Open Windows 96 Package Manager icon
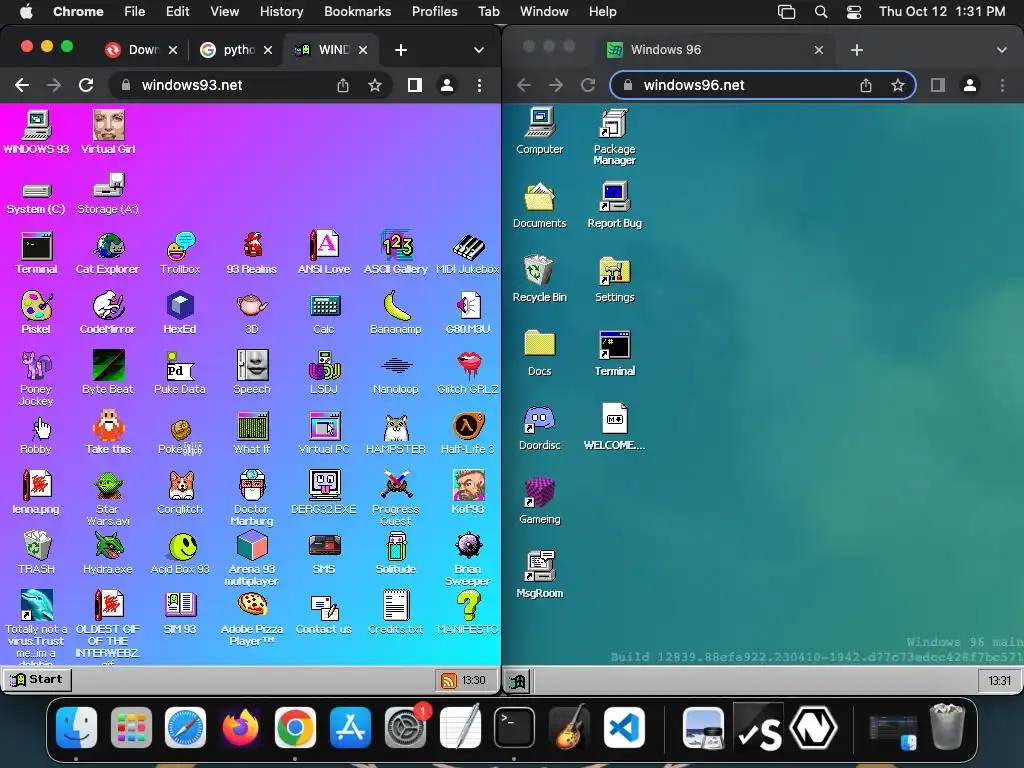Viewport: 1024px width, 768px height. click(615, 137)
